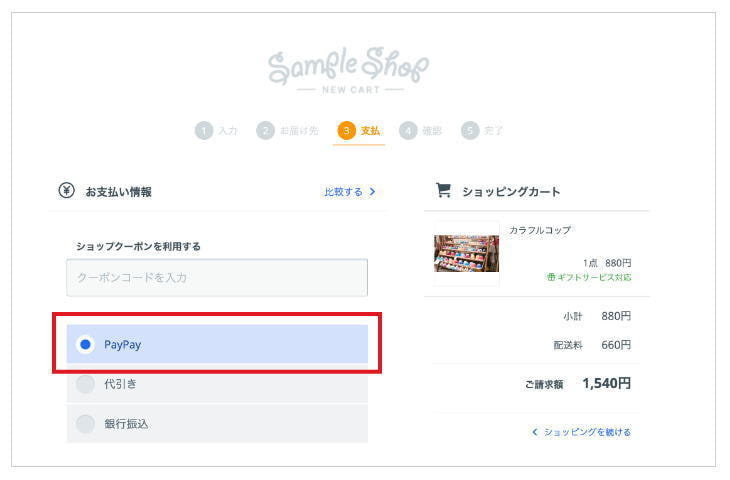
Task: Click the ショッピングを続ける link
Action: coord(588,432)
